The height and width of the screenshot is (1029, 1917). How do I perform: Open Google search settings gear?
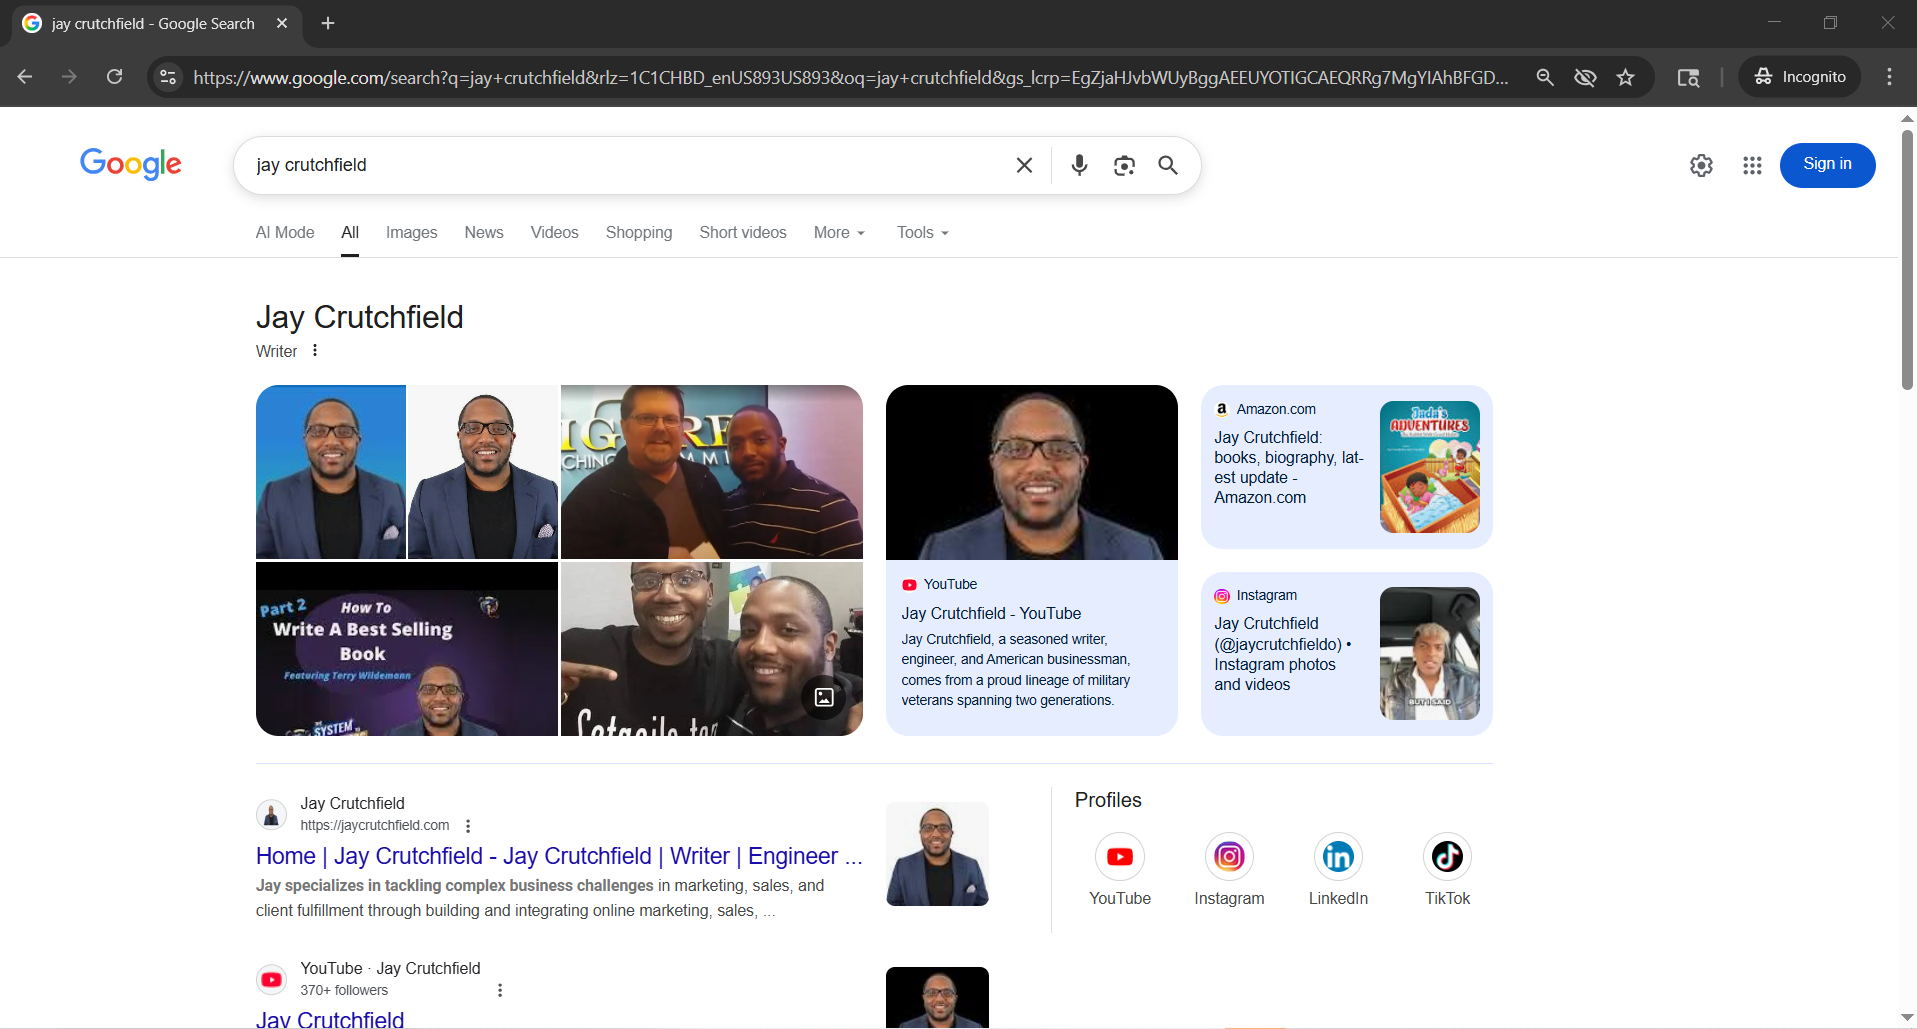(1701, 165)
